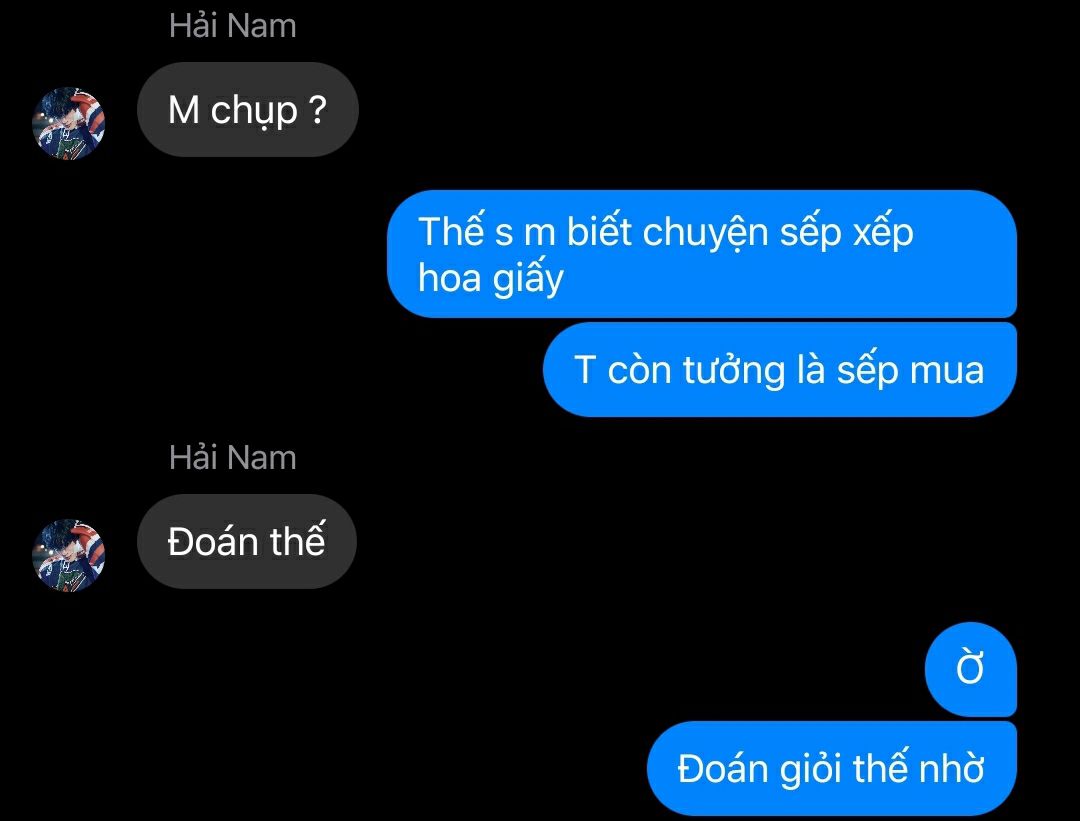Open Hải Nam's avatar beside "M chụp ?"
The height and width of the screenshot is (821, 1080).
pos(68,123)
